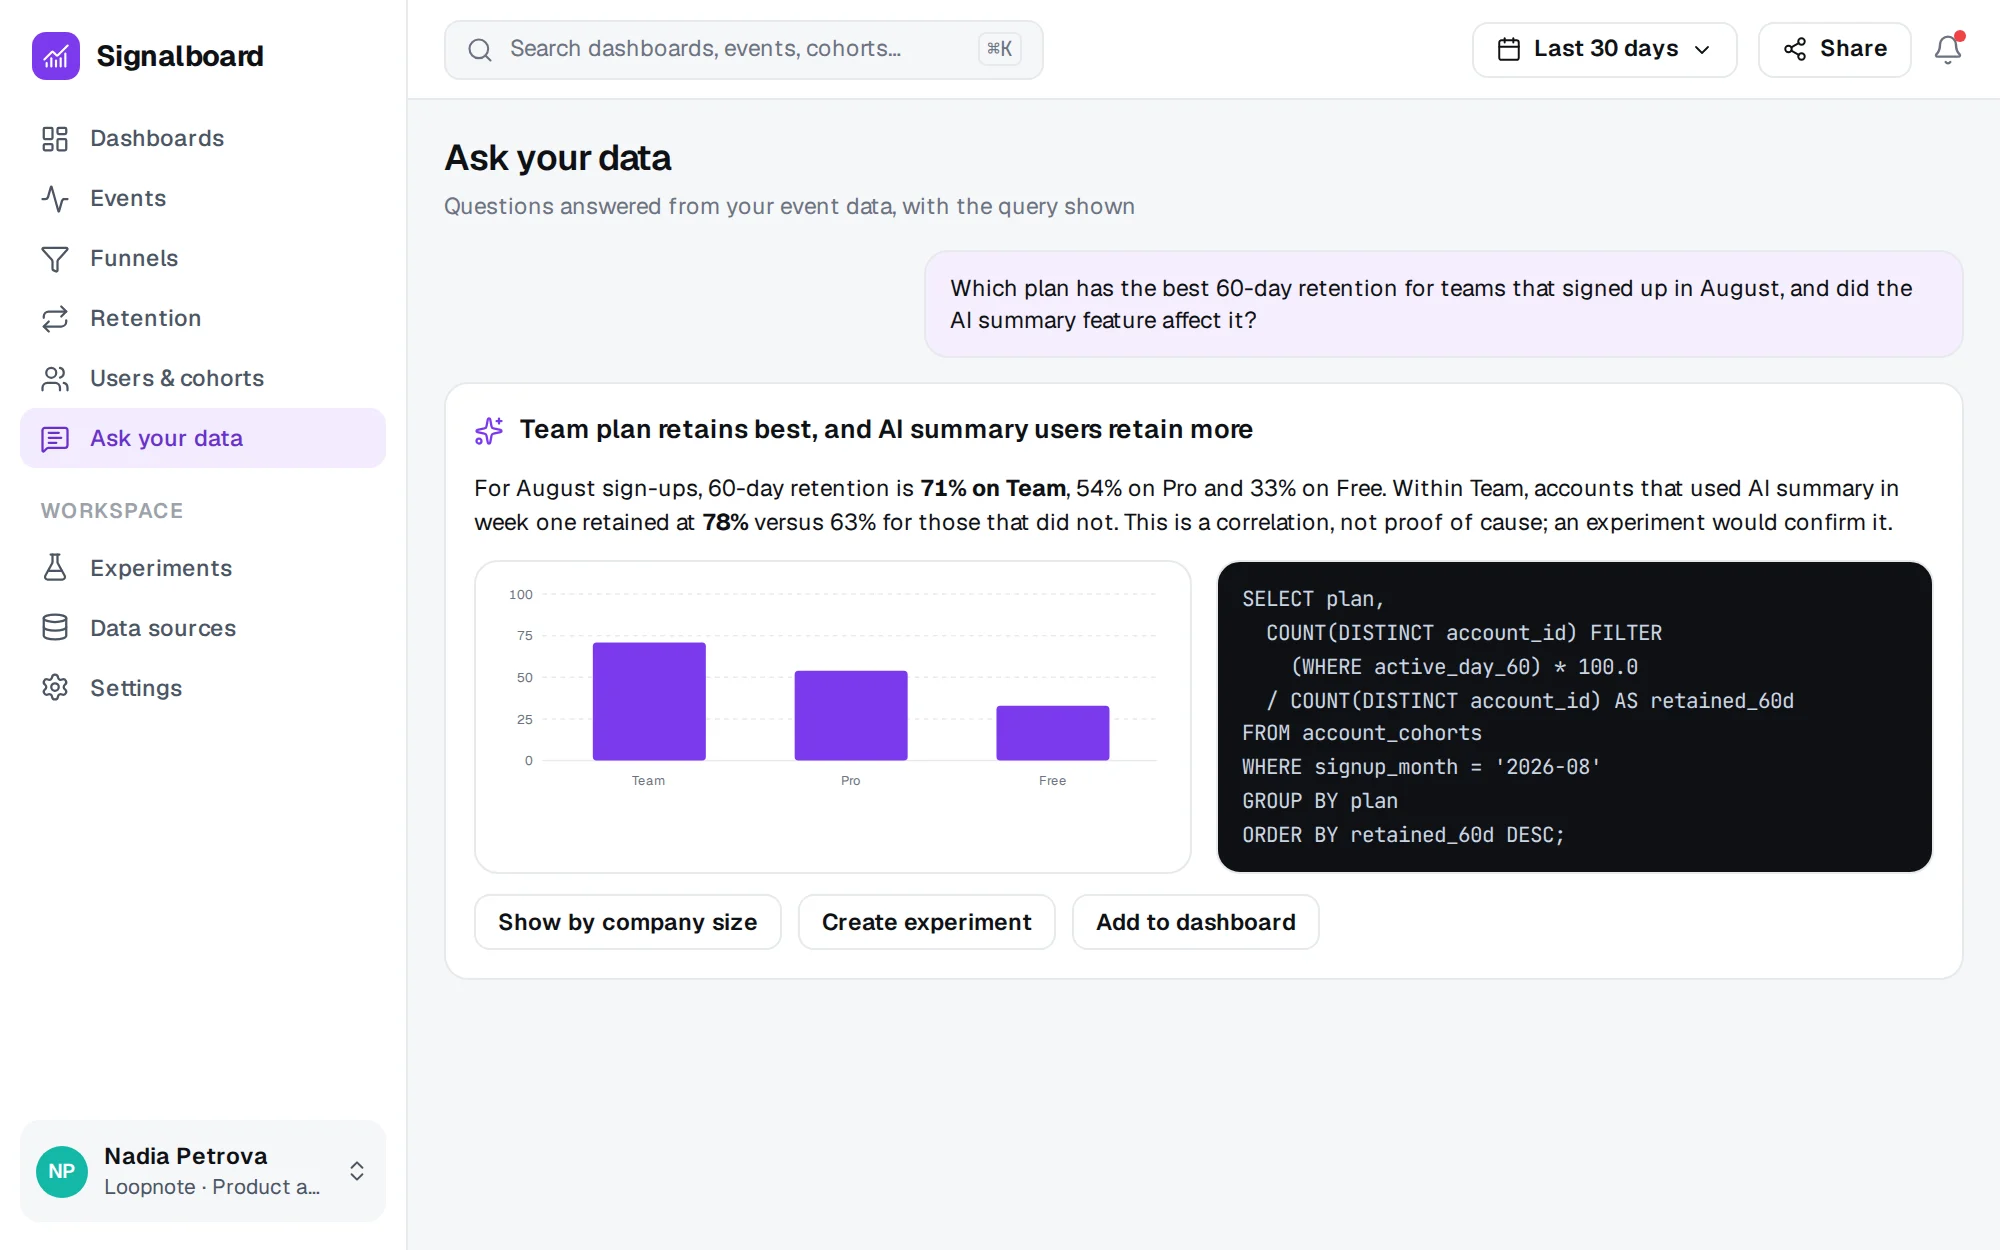Image resolution: width=2000 pixels, height=1250 pixels.
Task: Click the 'Ask your data' page heading
Action: [558, 158]
